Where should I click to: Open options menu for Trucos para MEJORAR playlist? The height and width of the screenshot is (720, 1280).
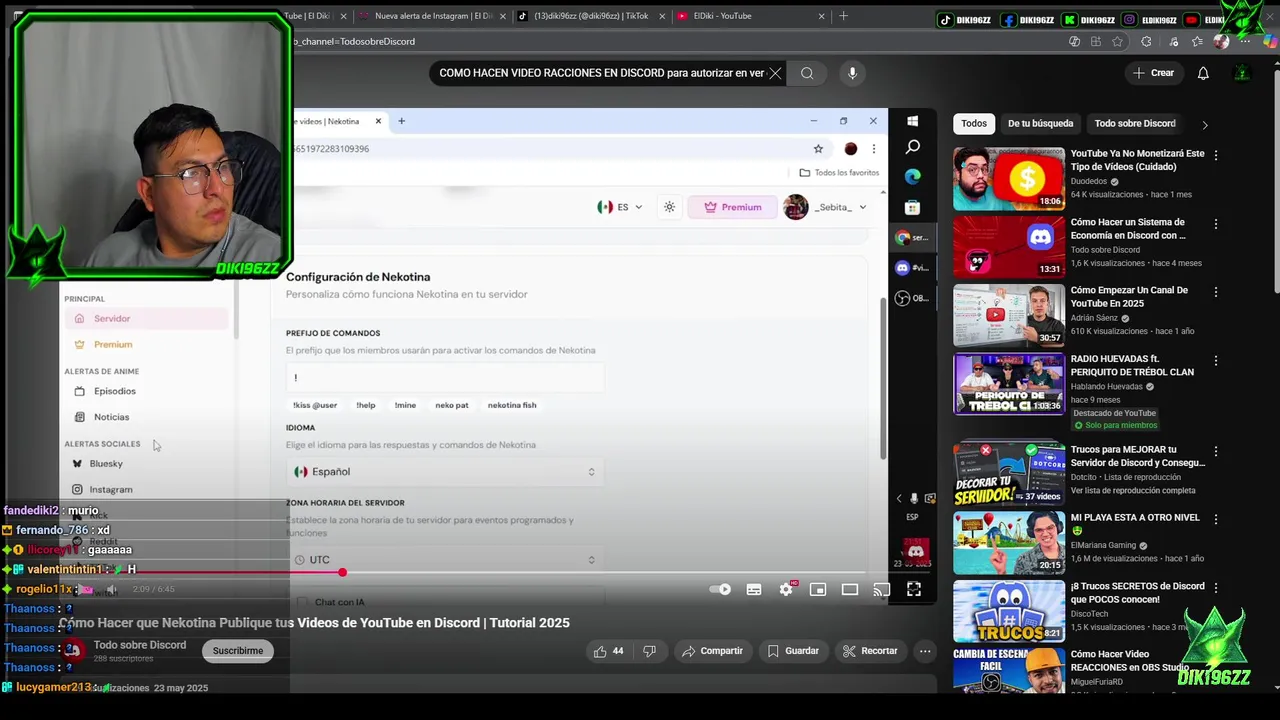(1216, 452)
